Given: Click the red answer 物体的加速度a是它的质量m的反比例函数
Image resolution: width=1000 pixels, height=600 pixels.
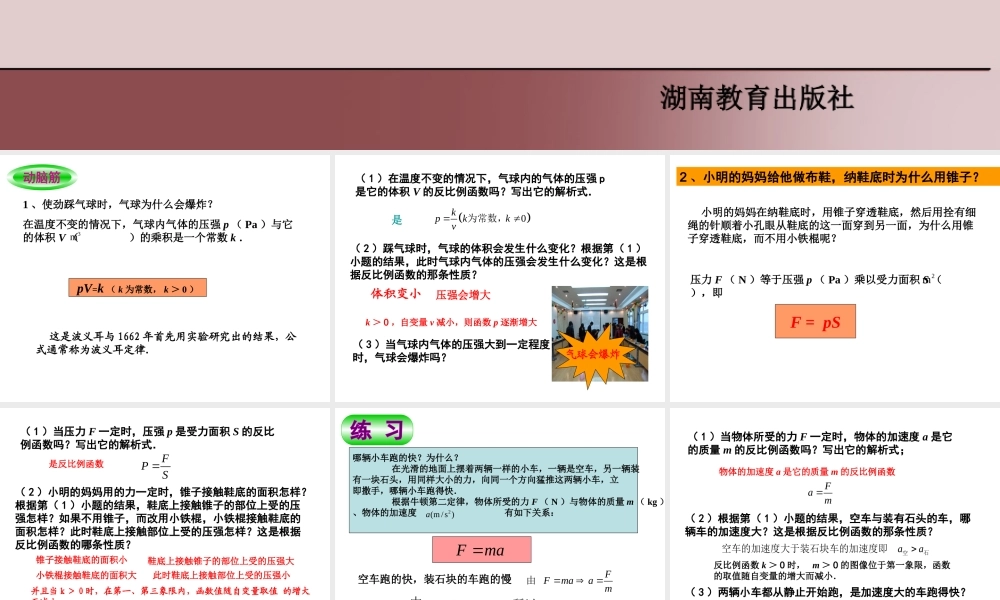Looking at the screenshot, I should (x=807, y=472).
